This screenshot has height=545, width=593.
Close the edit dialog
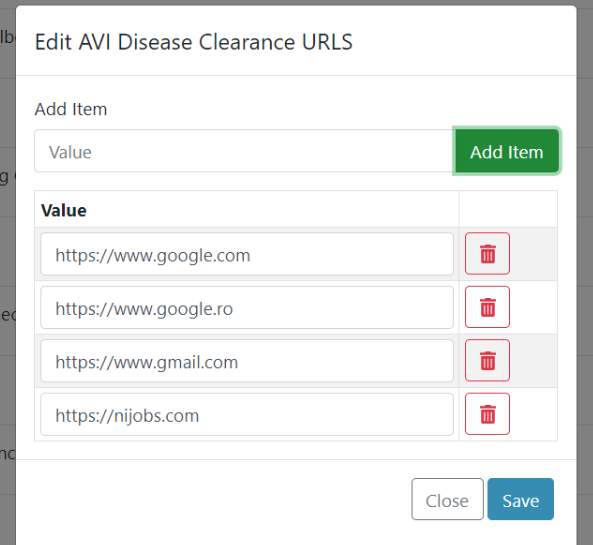[x=447, y=499]
